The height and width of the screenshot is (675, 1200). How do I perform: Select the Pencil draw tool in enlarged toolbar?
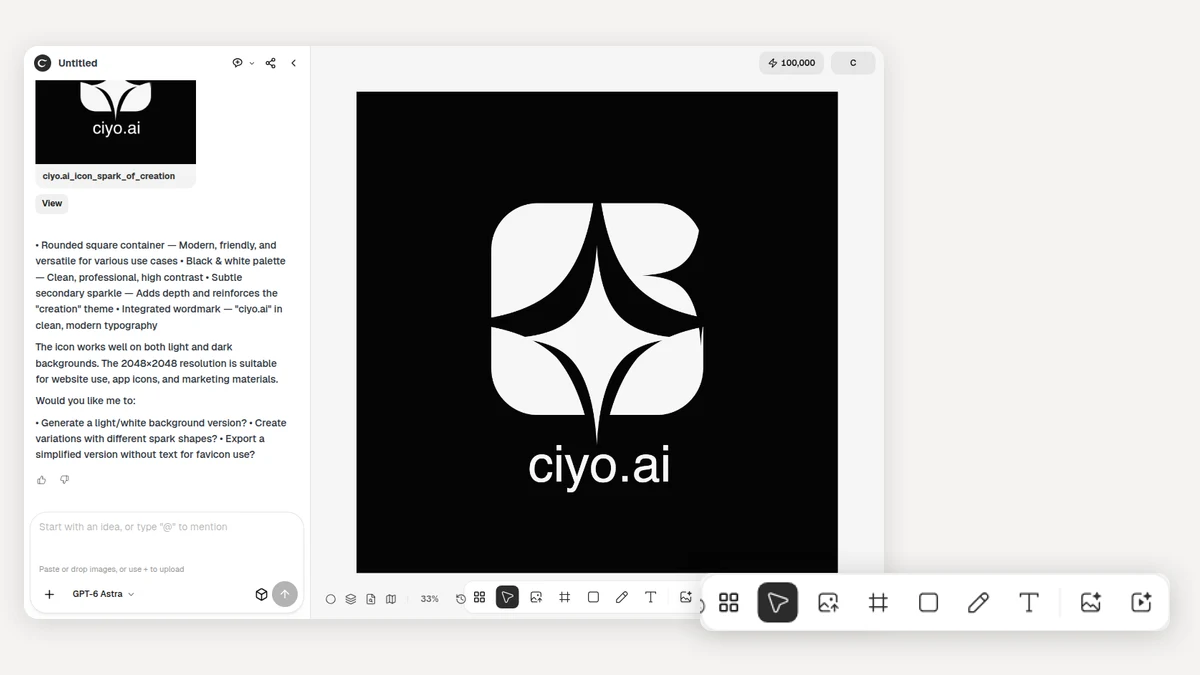click(978, 602)
